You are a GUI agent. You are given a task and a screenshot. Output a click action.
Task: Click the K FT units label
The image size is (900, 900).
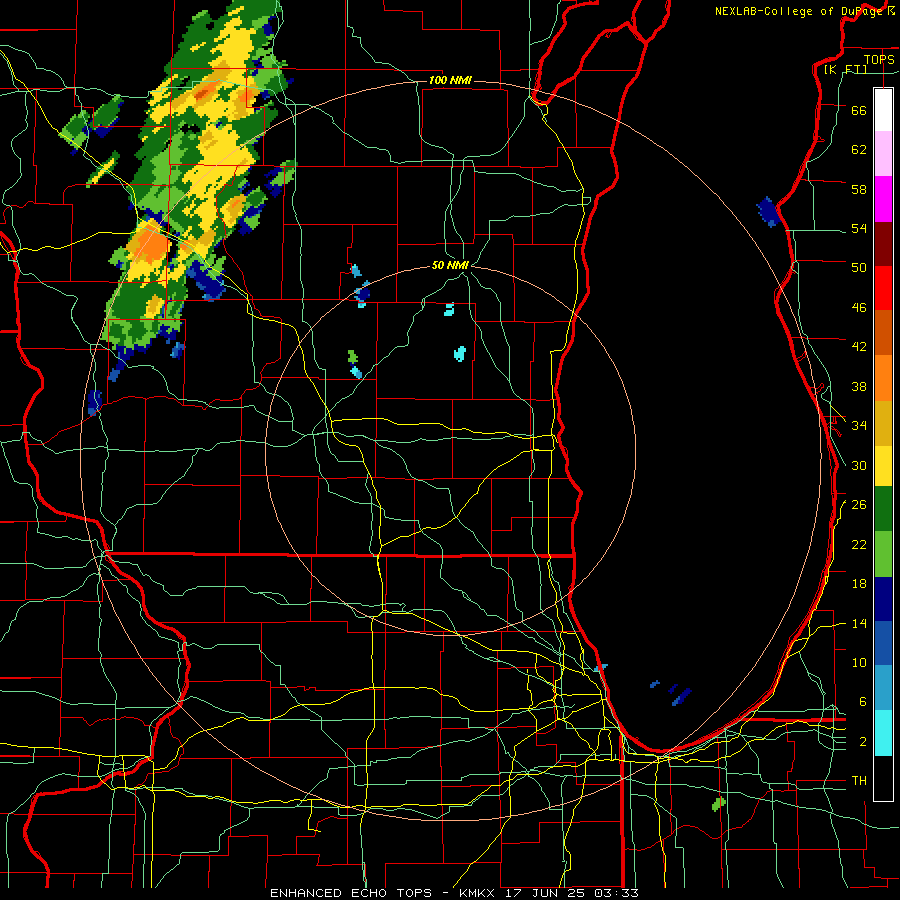[846, 70]
